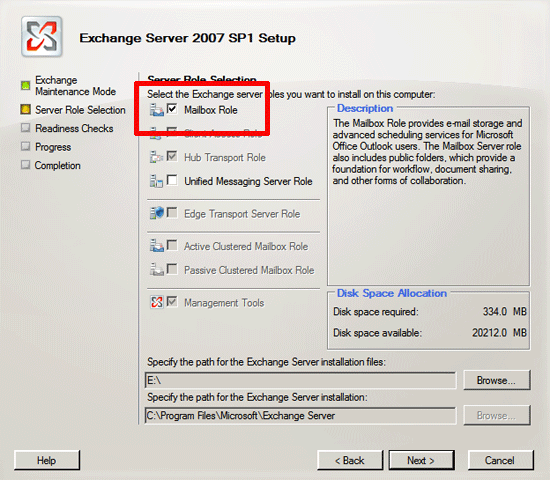Toggle the Edge Transport Server Role checkbox
The width and height of the screenshot is (550, 480).
pyautogui.click(x=172, y=212)
